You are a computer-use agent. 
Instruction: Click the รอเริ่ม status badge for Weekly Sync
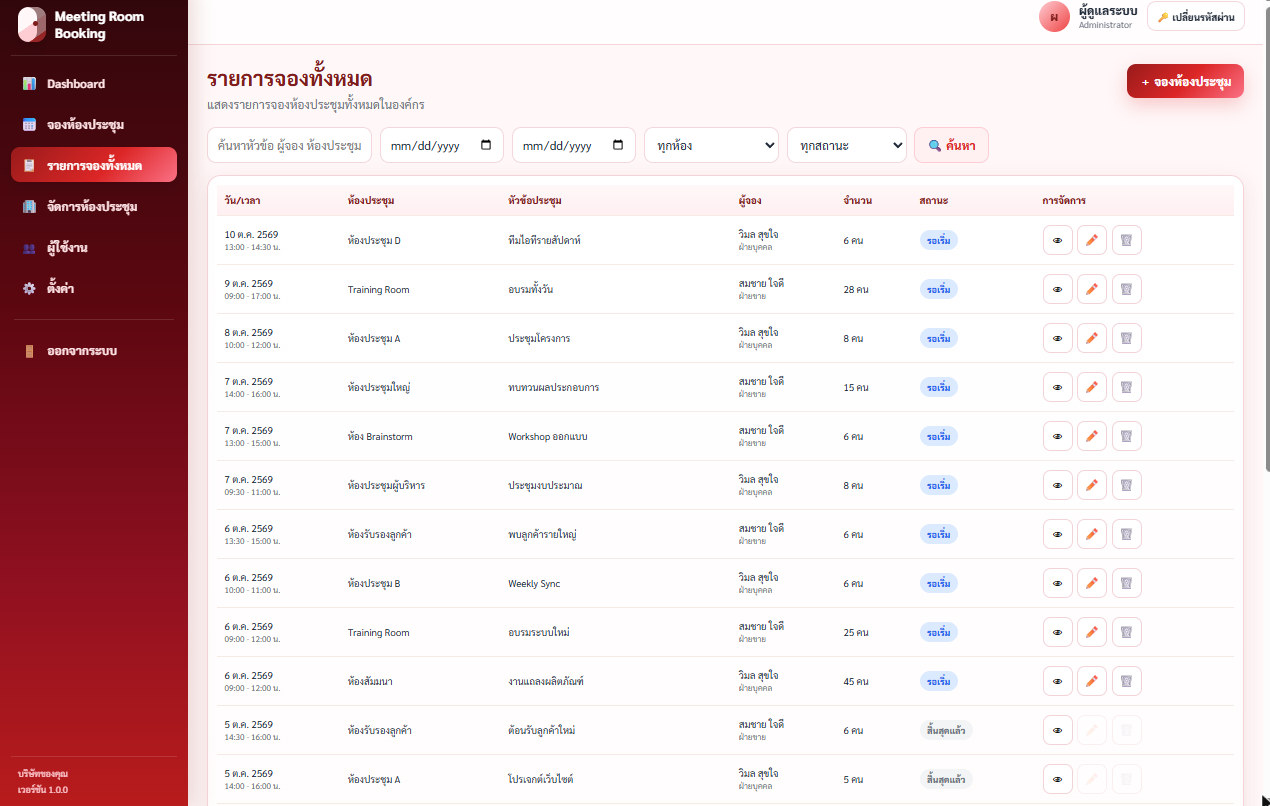pyautogui.click(x=938, y=583)
